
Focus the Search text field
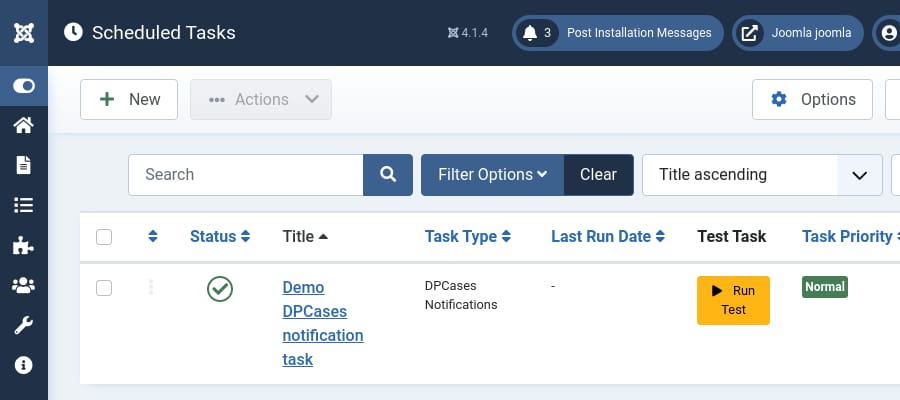[x=246, y=174]
